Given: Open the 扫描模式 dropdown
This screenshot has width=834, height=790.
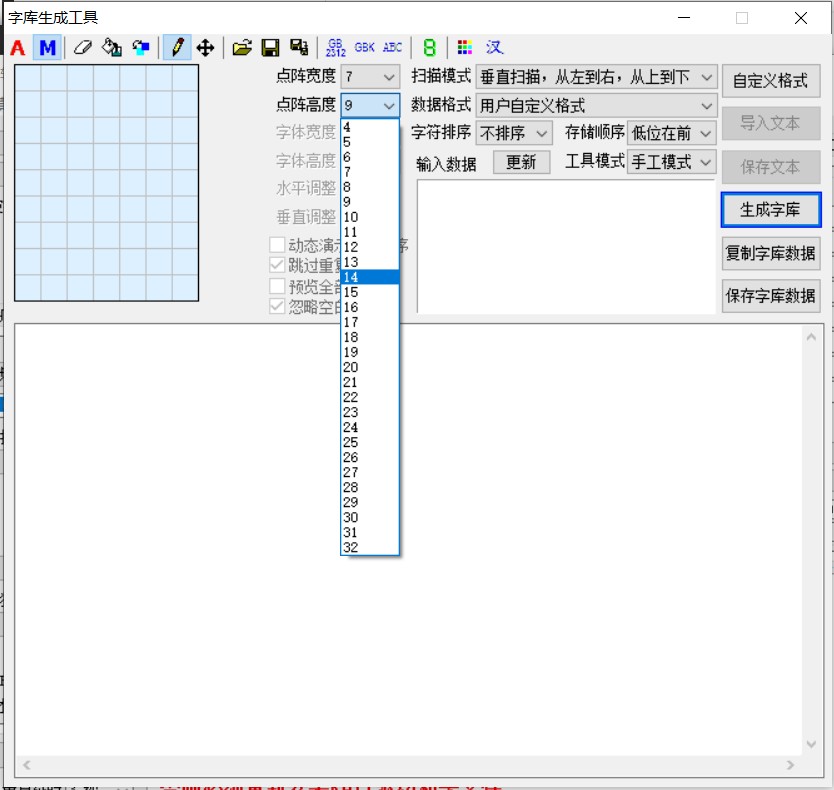Looking at the screenshot, I should (x=596, y=77).
